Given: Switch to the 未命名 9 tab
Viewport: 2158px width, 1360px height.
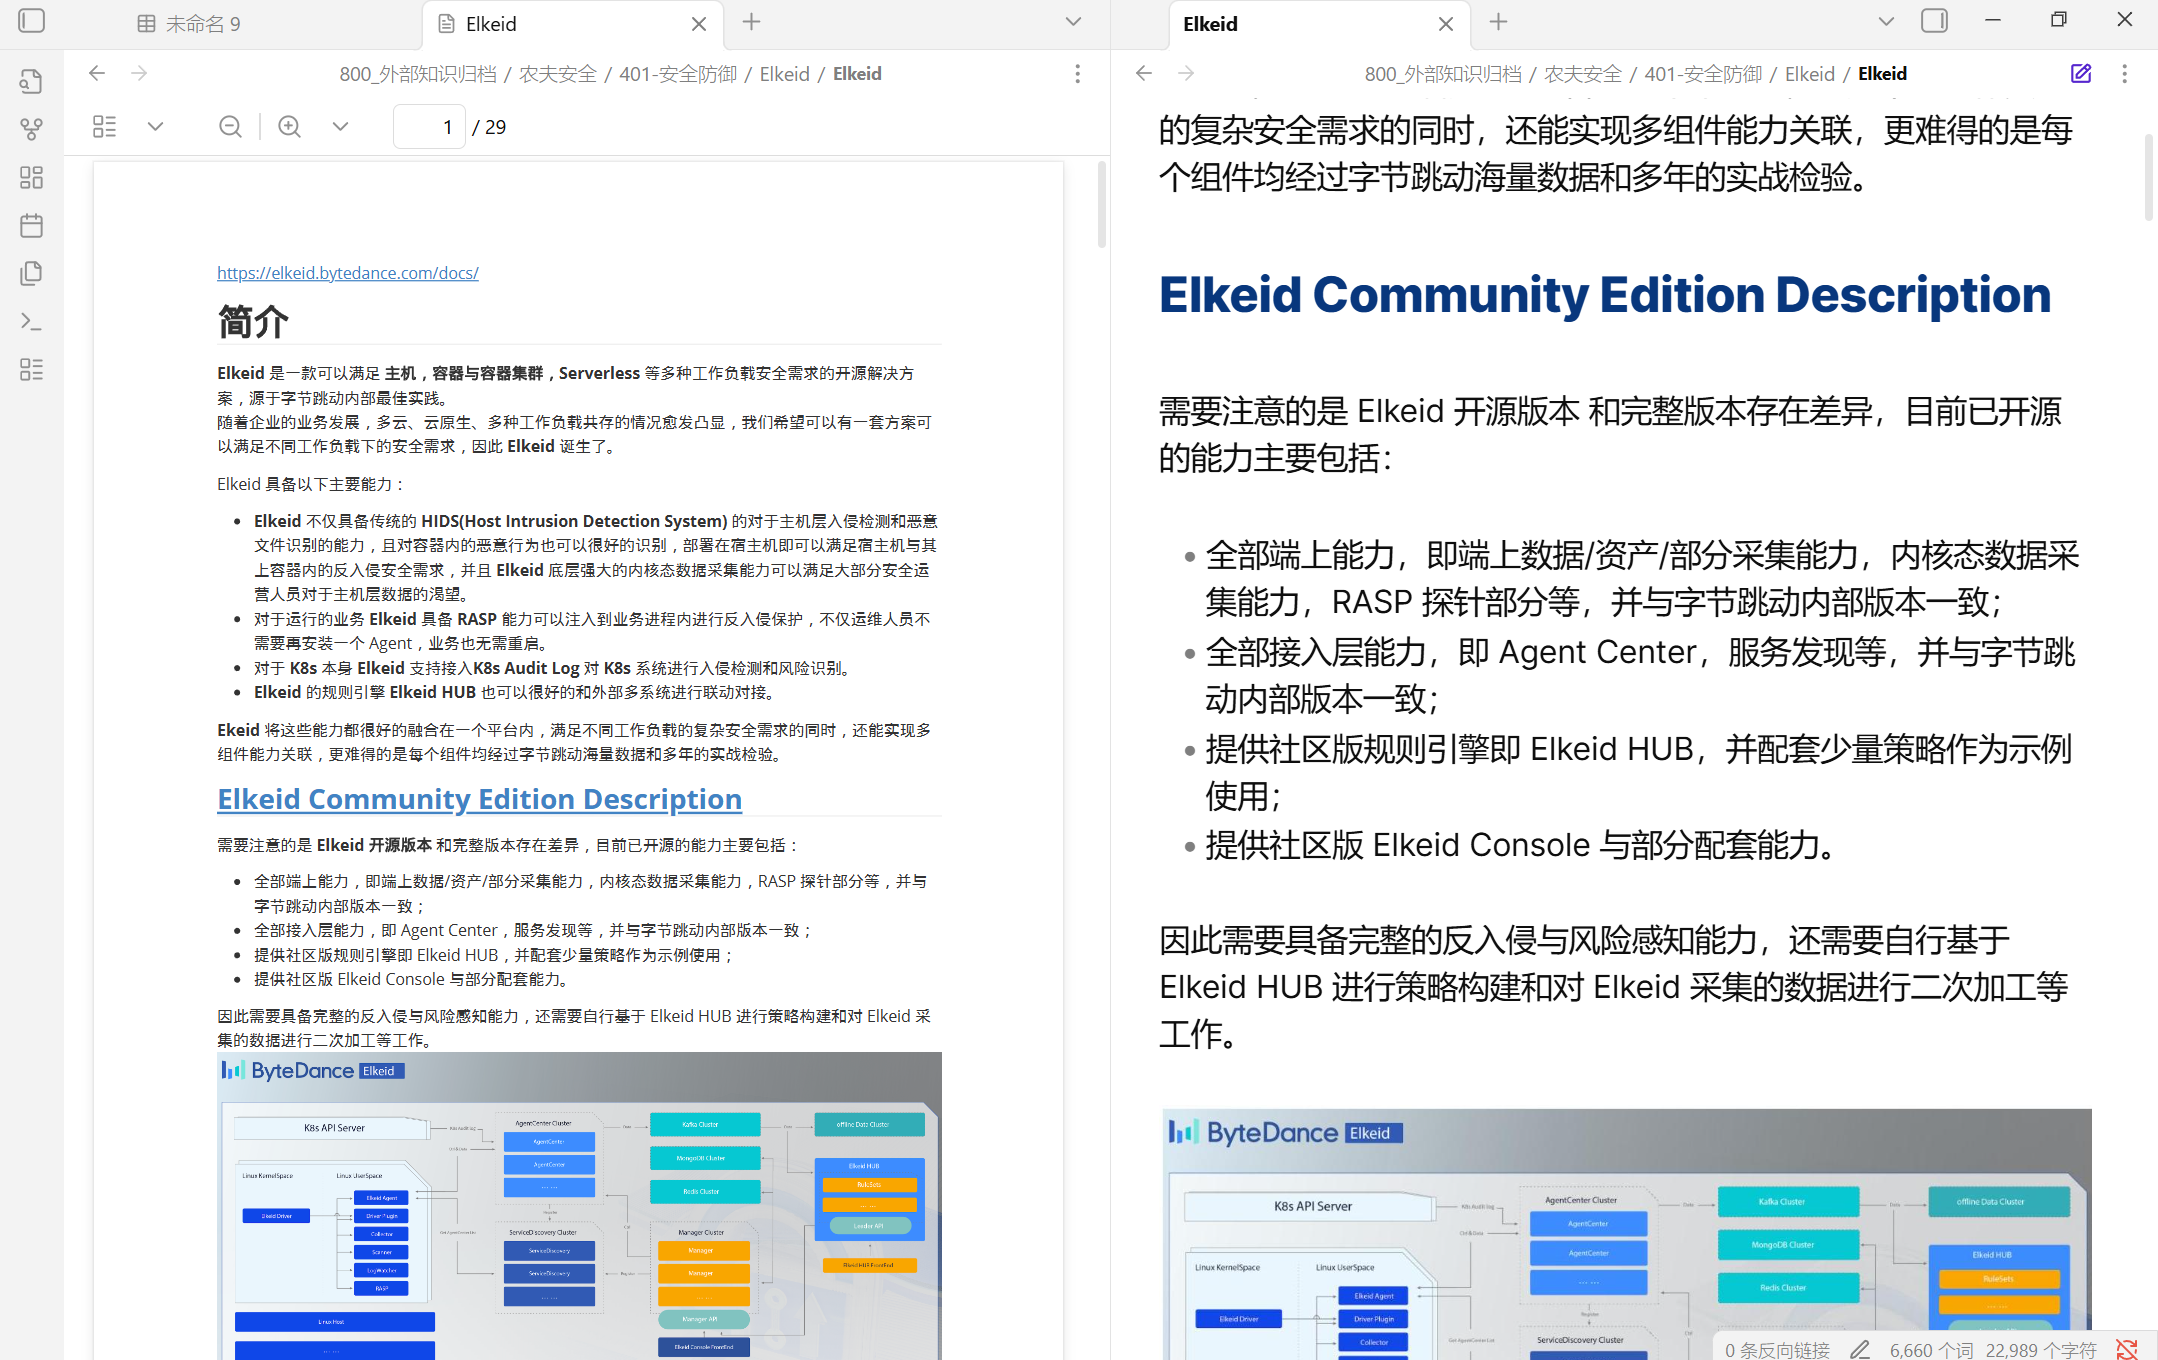Looking at the screenshot, I should tap(202, 24).
